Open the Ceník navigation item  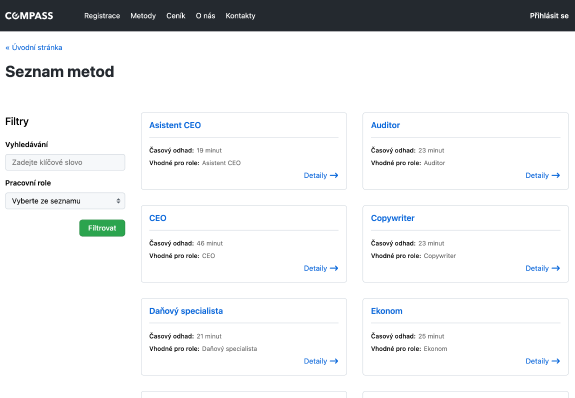click(x=176, y=16)
